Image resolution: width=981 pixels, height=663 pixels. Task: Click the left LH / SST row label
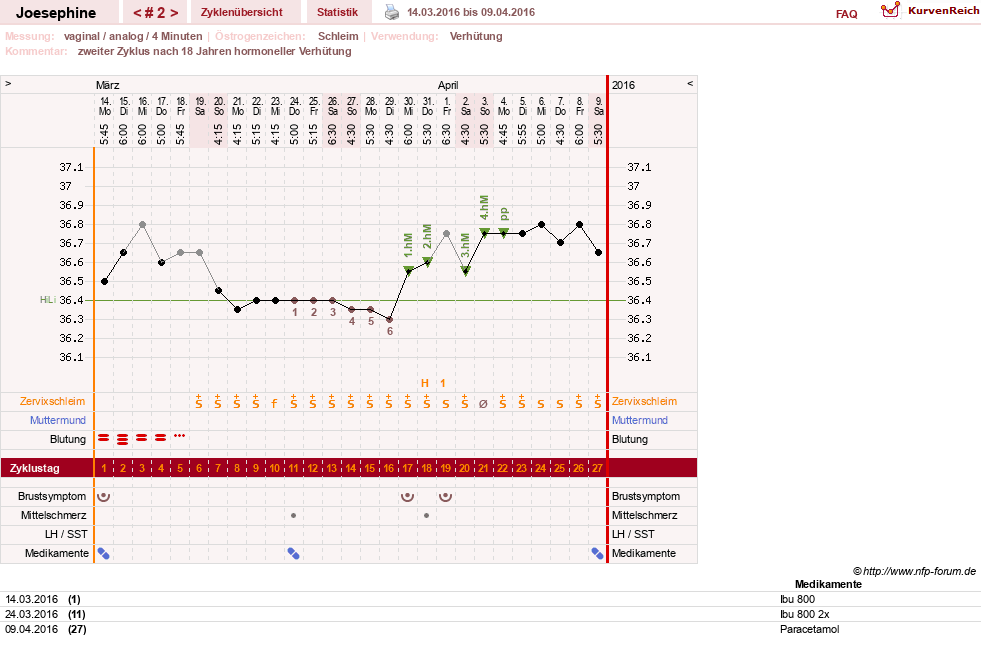[68, 534]
